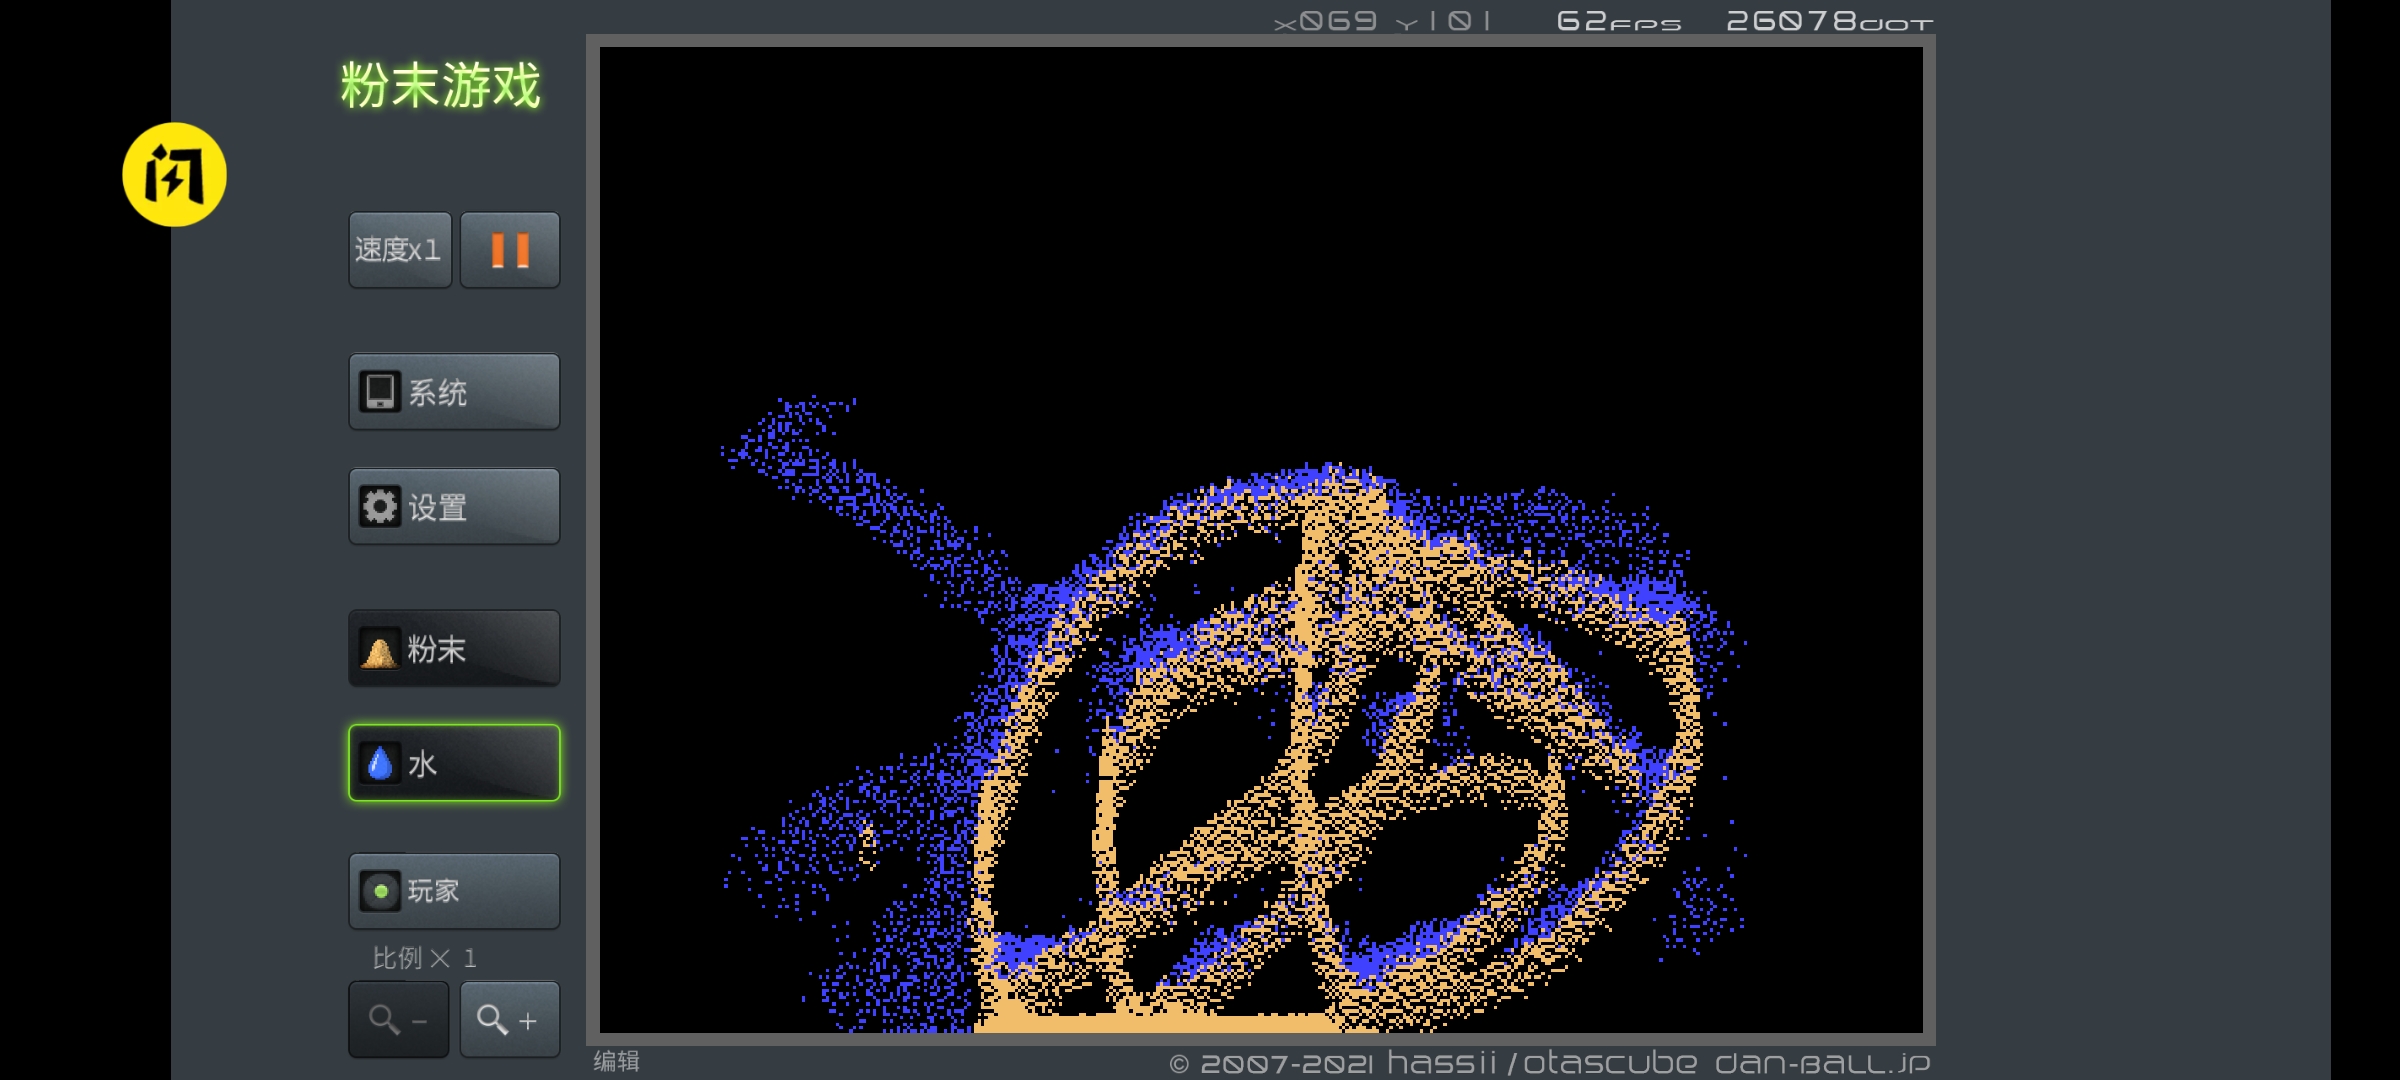Click the 比例×1 scale label

pos(425,958)
